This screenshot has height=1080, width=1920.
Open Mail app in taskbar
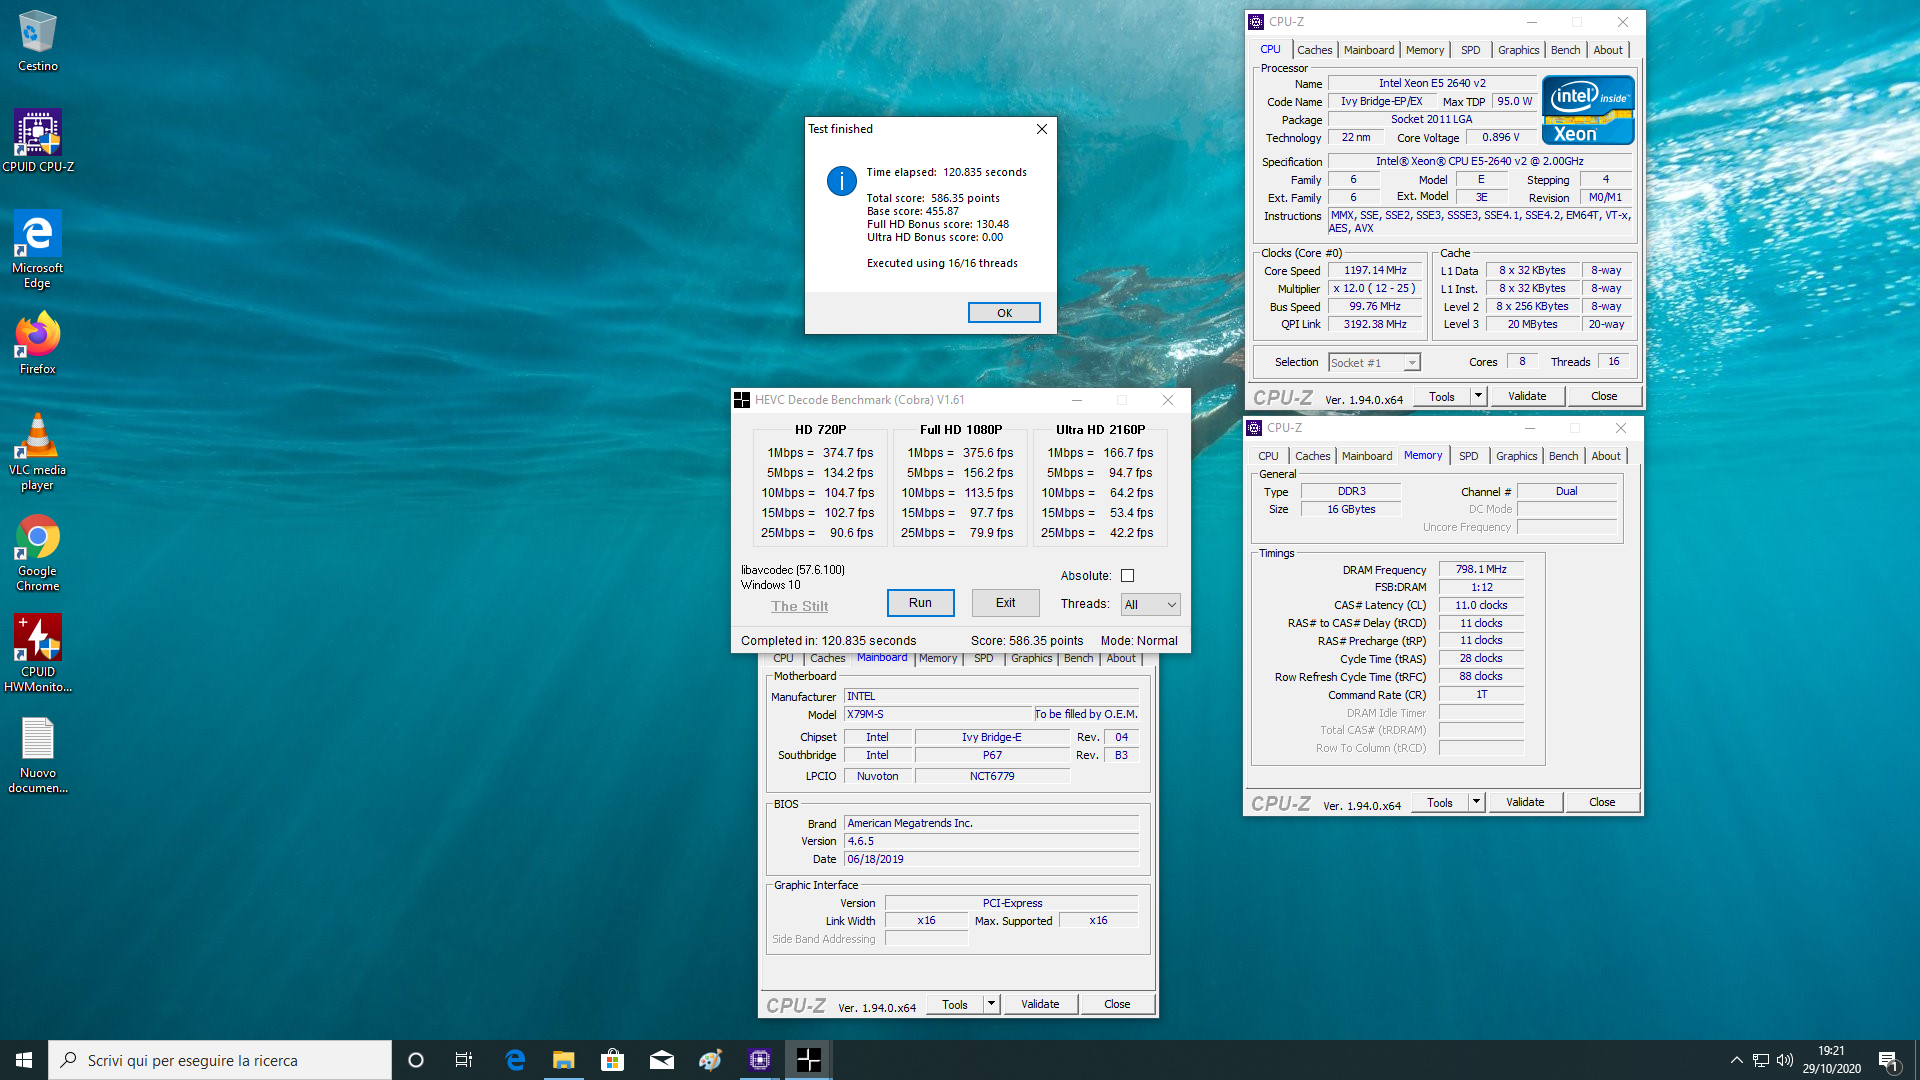coord(662,1060)
